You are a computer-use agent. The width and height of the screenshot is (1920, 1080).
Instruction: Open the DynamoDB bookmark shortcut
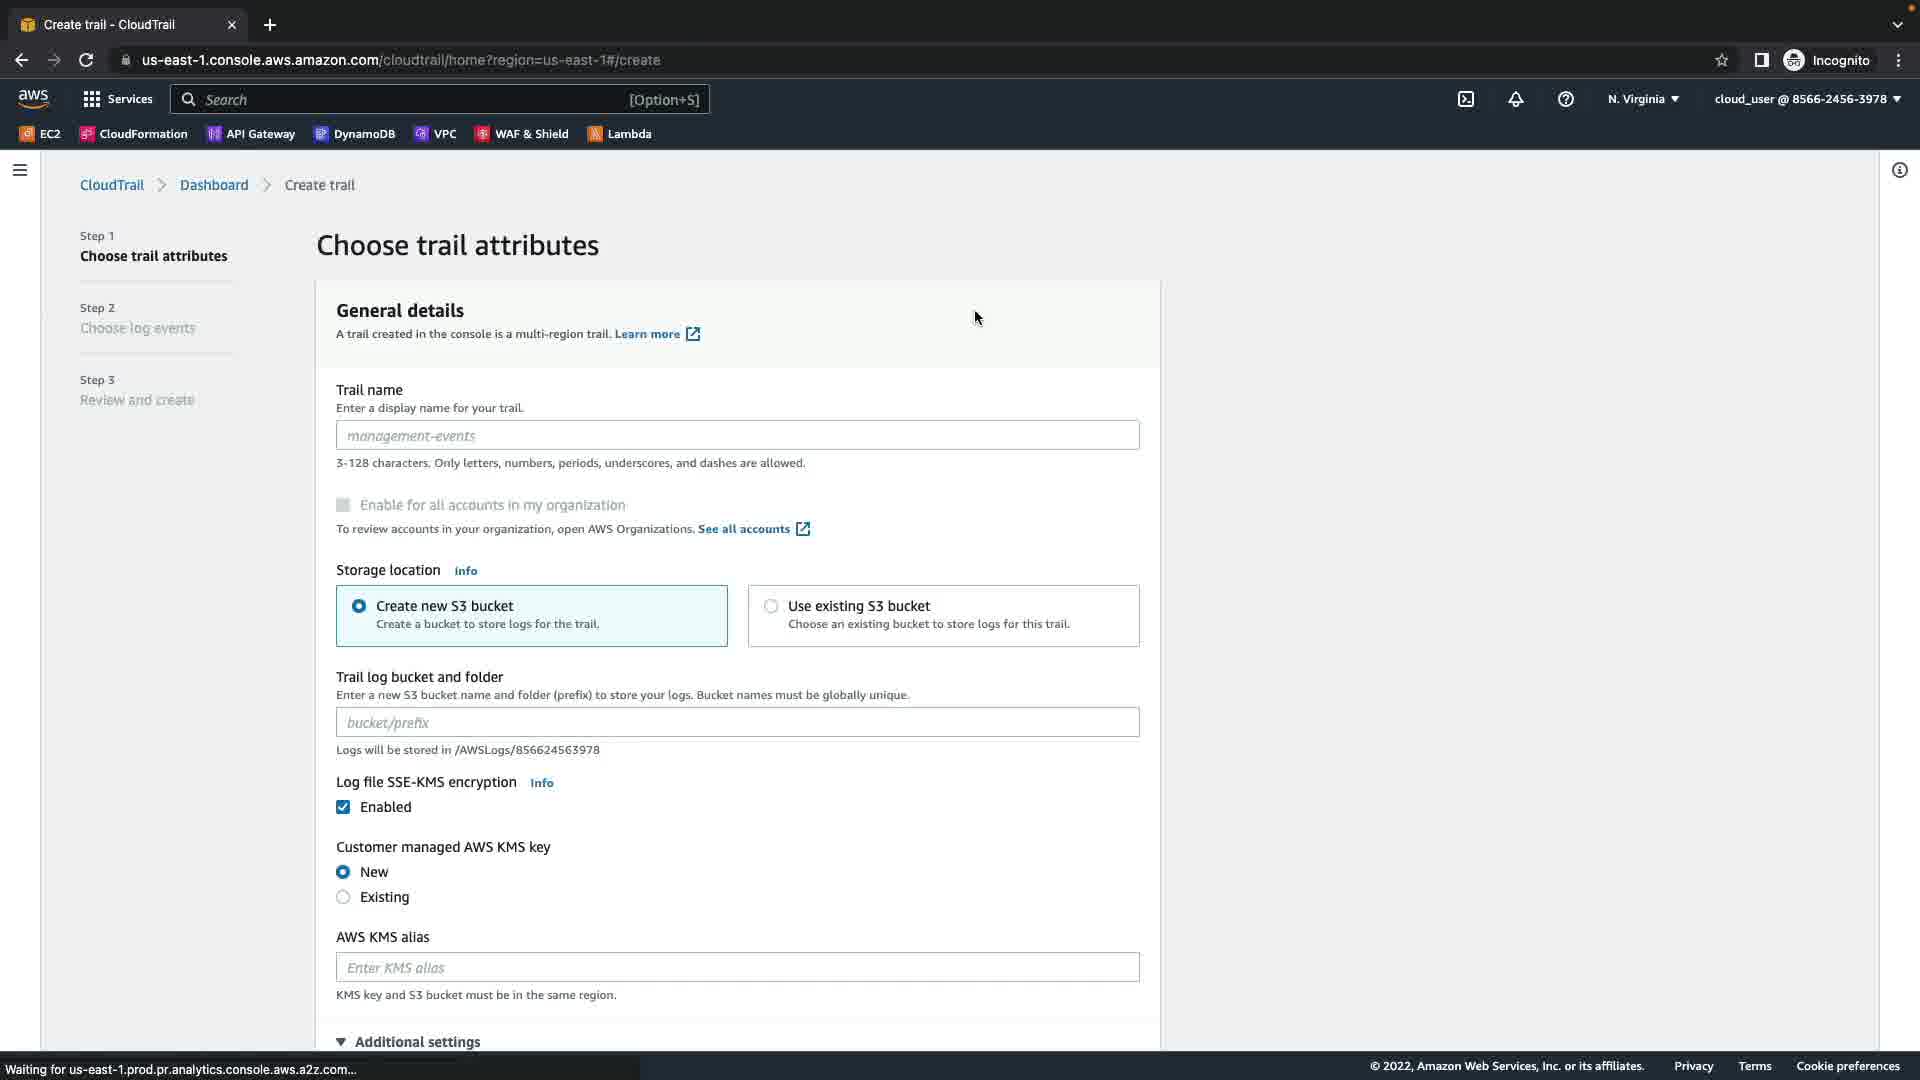pyautogui.click(x=354, y=134)
